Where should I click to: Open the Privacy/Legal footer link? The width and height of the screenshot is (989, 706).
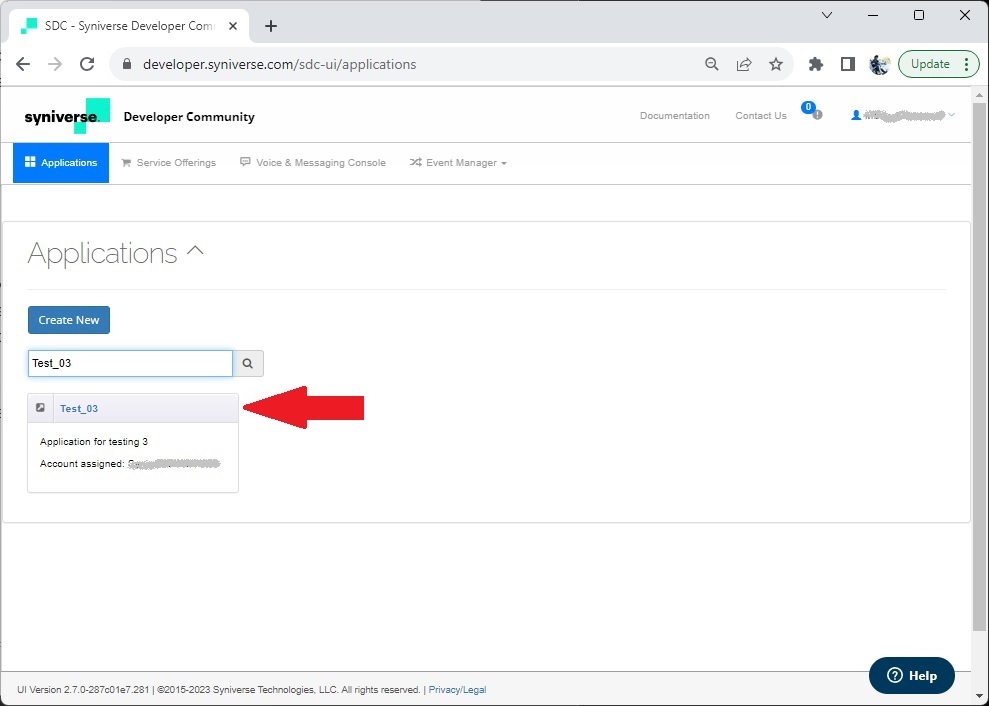point(457,690)
